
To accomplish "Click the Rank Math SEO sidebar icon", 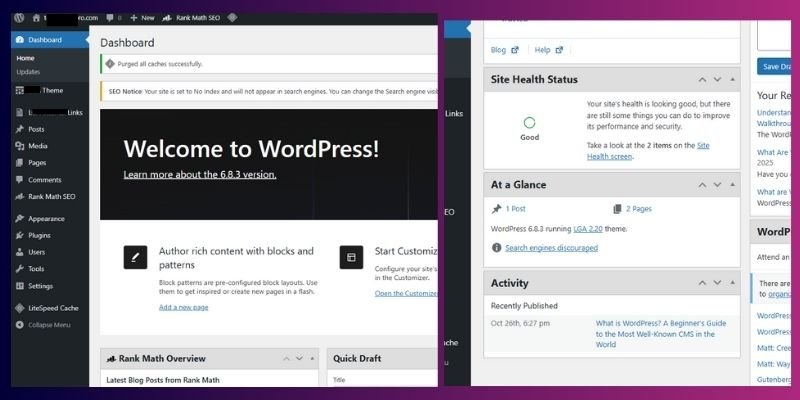I will pyautogui.click(x=20, y=196).
